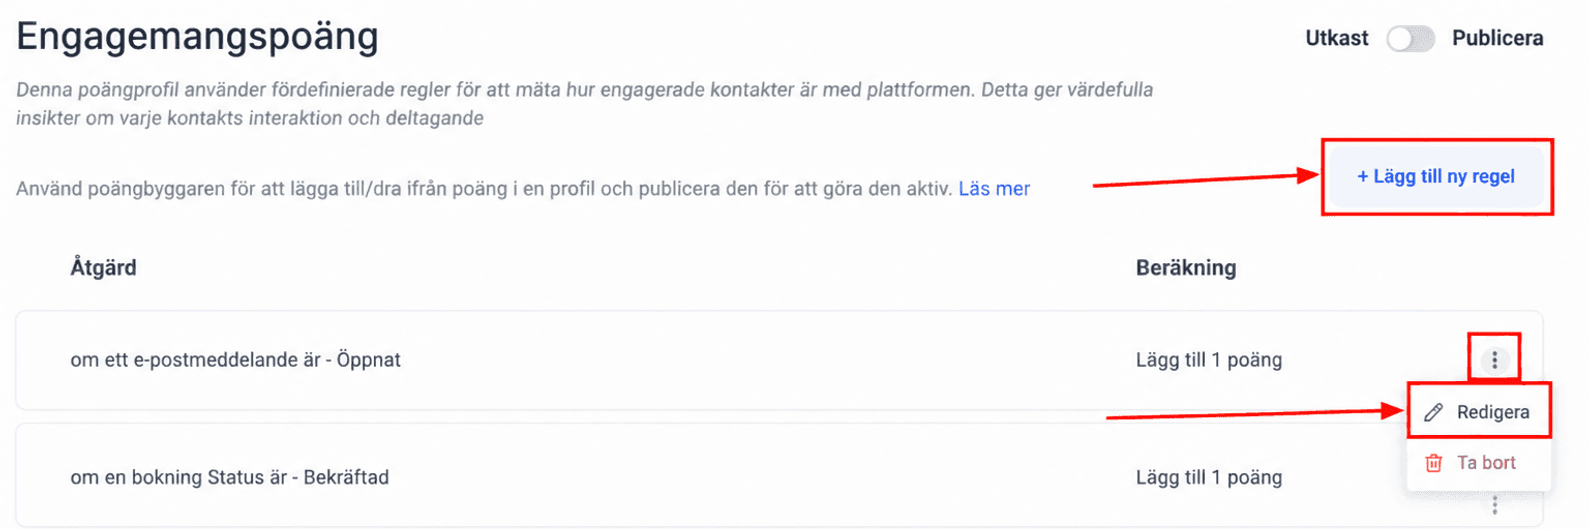Click the Utkast label next to the switch
The height and width of the screenshot is (529, 1589).
1336,39
